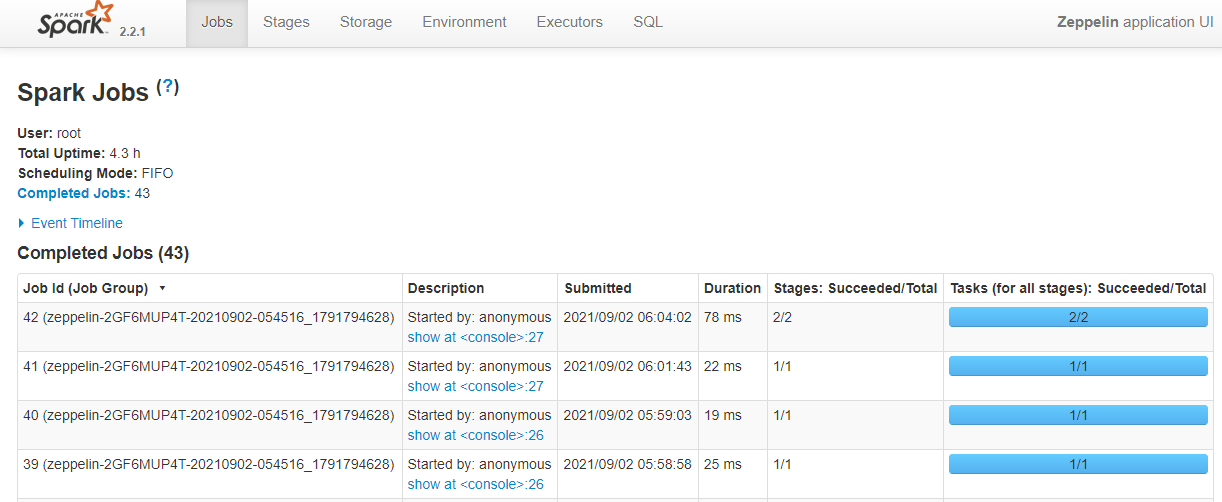The height and width of the screenshot is (502, 1222).
Task: Click the Spark version 2.2.1 label
Action: tap(133, 31)
